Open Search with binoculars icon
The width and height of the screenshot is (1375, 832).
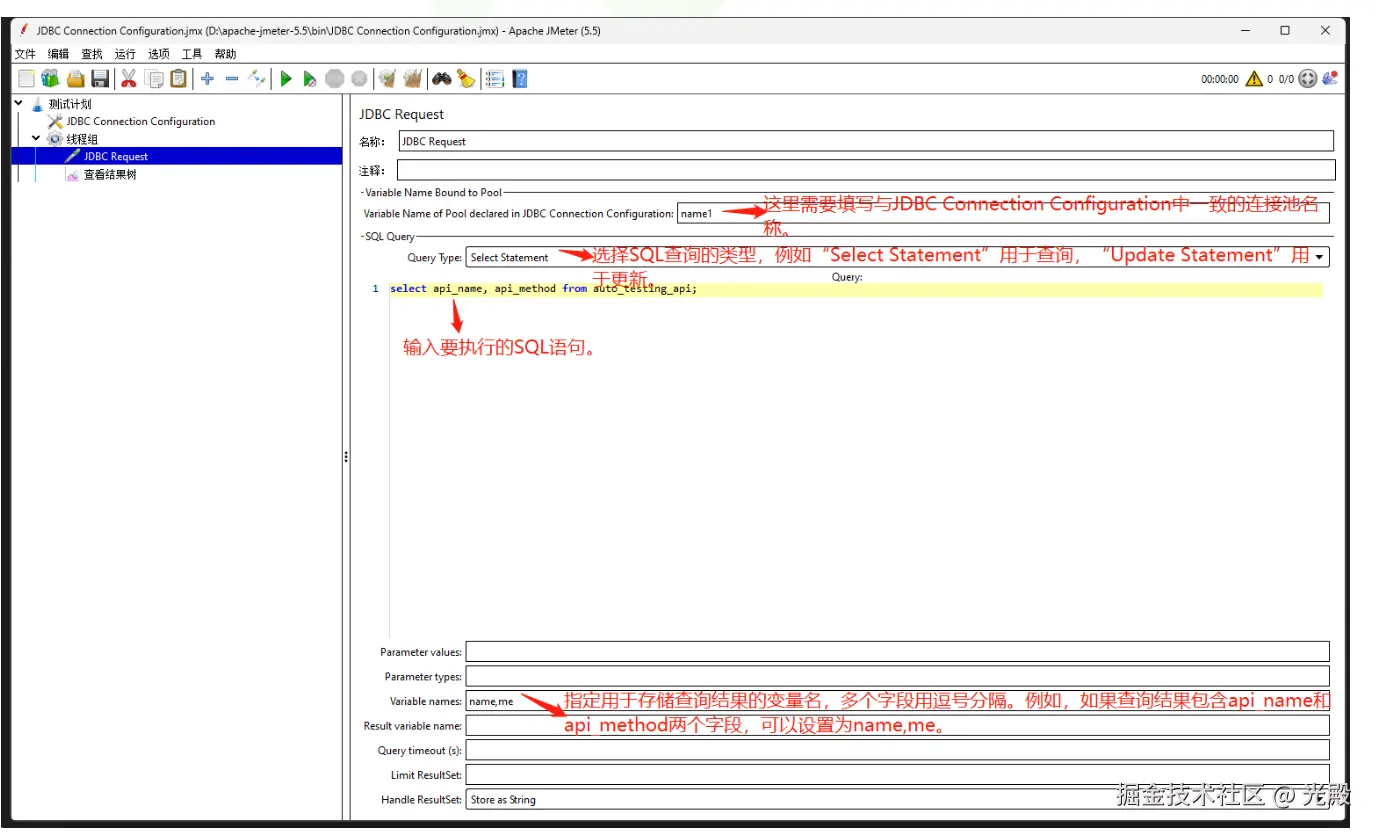click(x=441, y=78)
